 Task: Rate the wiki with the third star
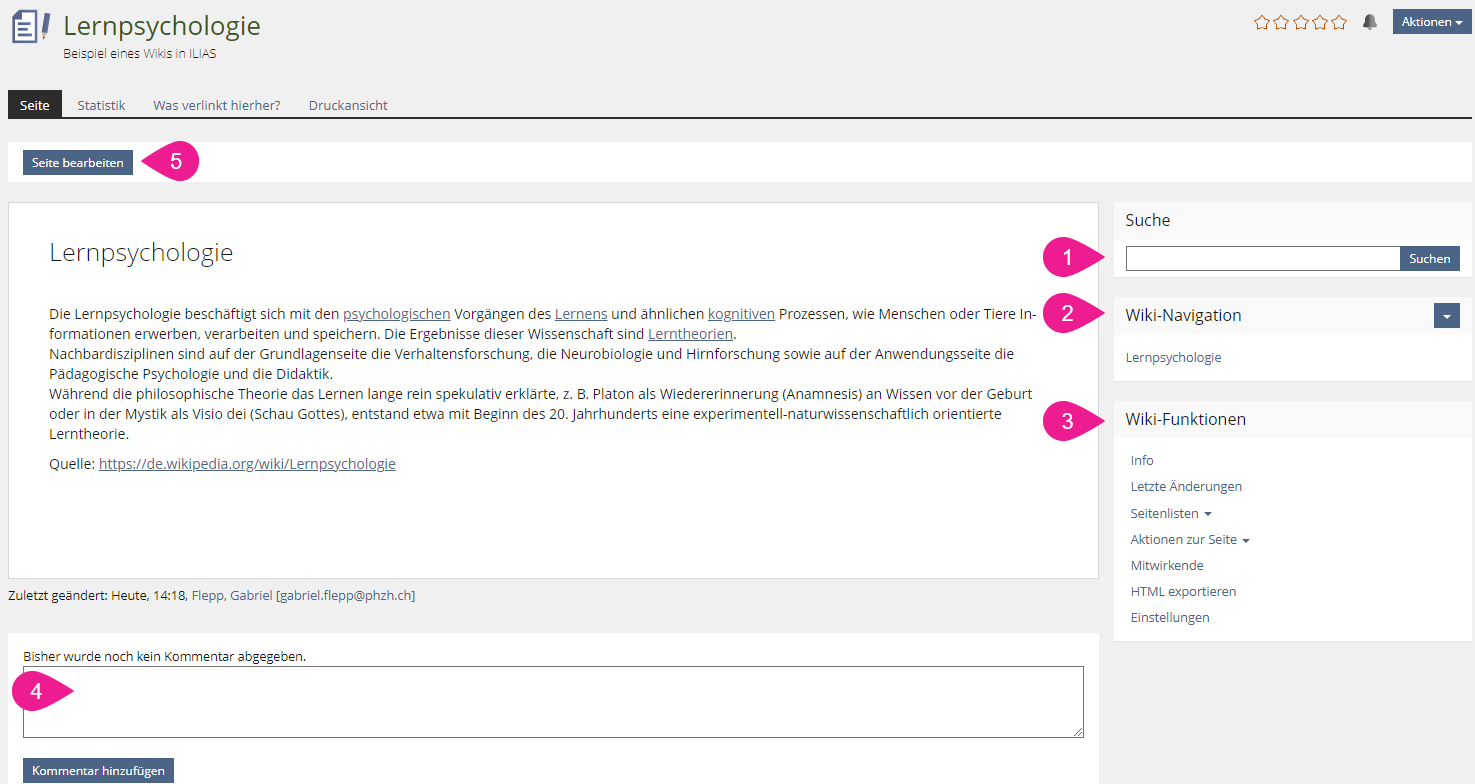click(x=1301, y=22)
